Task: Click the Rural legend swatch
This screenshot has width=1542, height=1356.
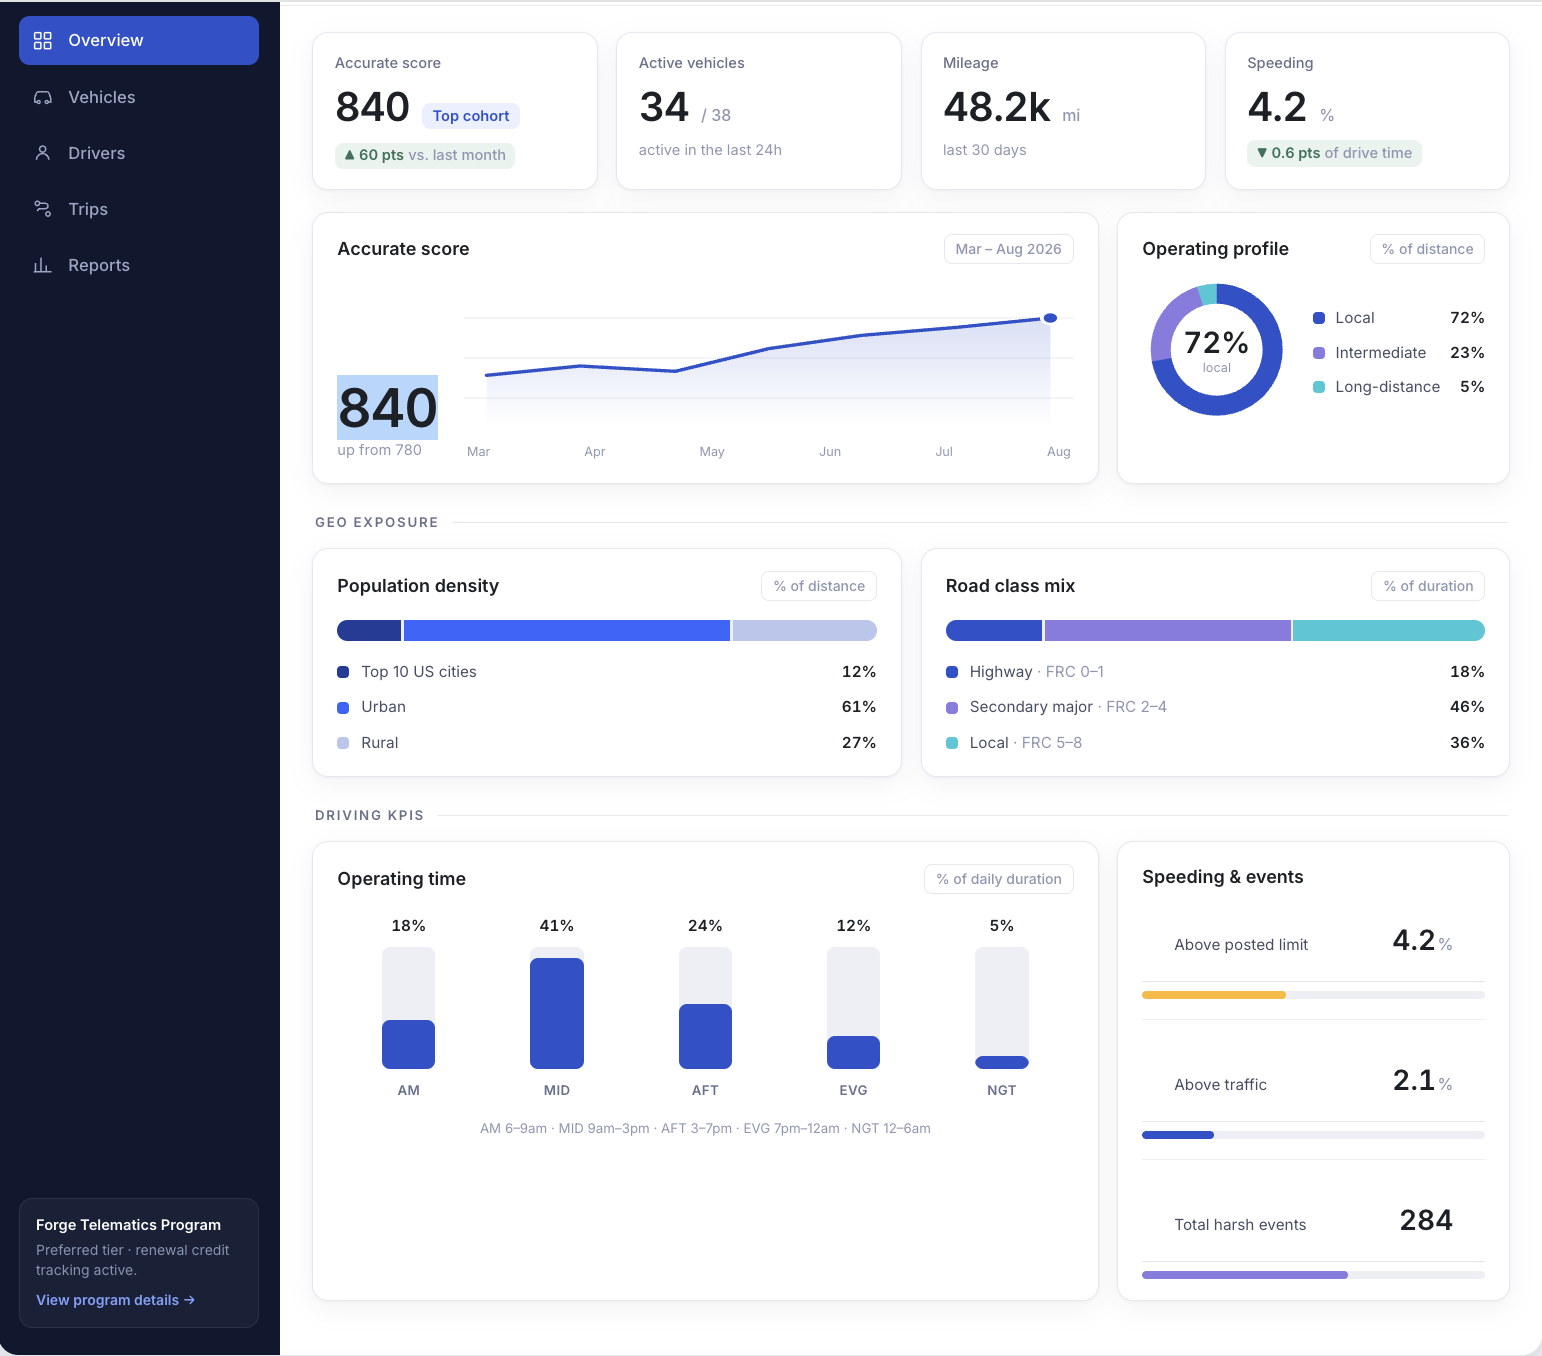Action: coord(343,743)
